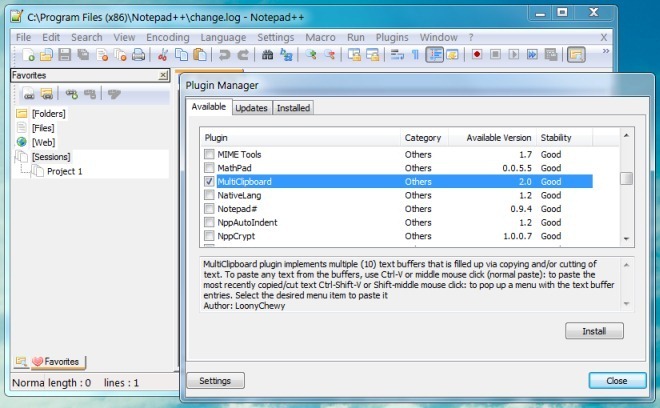This screenshot has width=660, height=408.
Task: Uncheck the MultiClipboard plugin checkbox
Action: [209, 181]
